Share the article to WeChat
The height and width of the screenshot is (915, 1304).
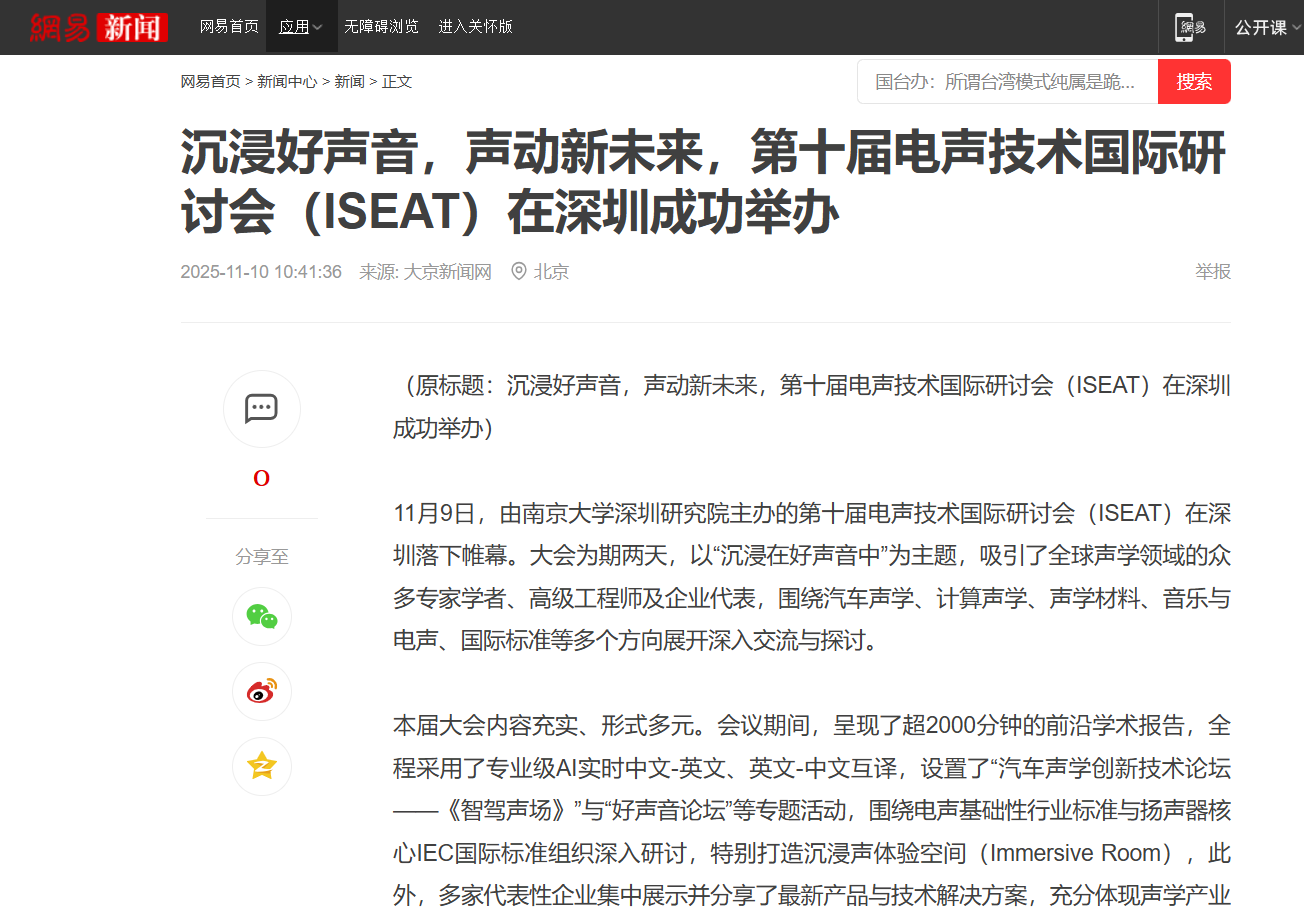point(261,616)
